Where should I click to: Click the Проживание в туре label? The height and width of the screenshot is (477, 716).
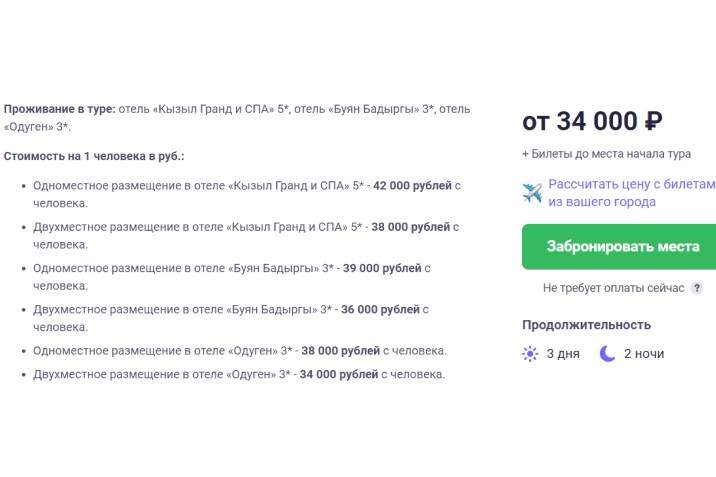(x=60, y=108)
